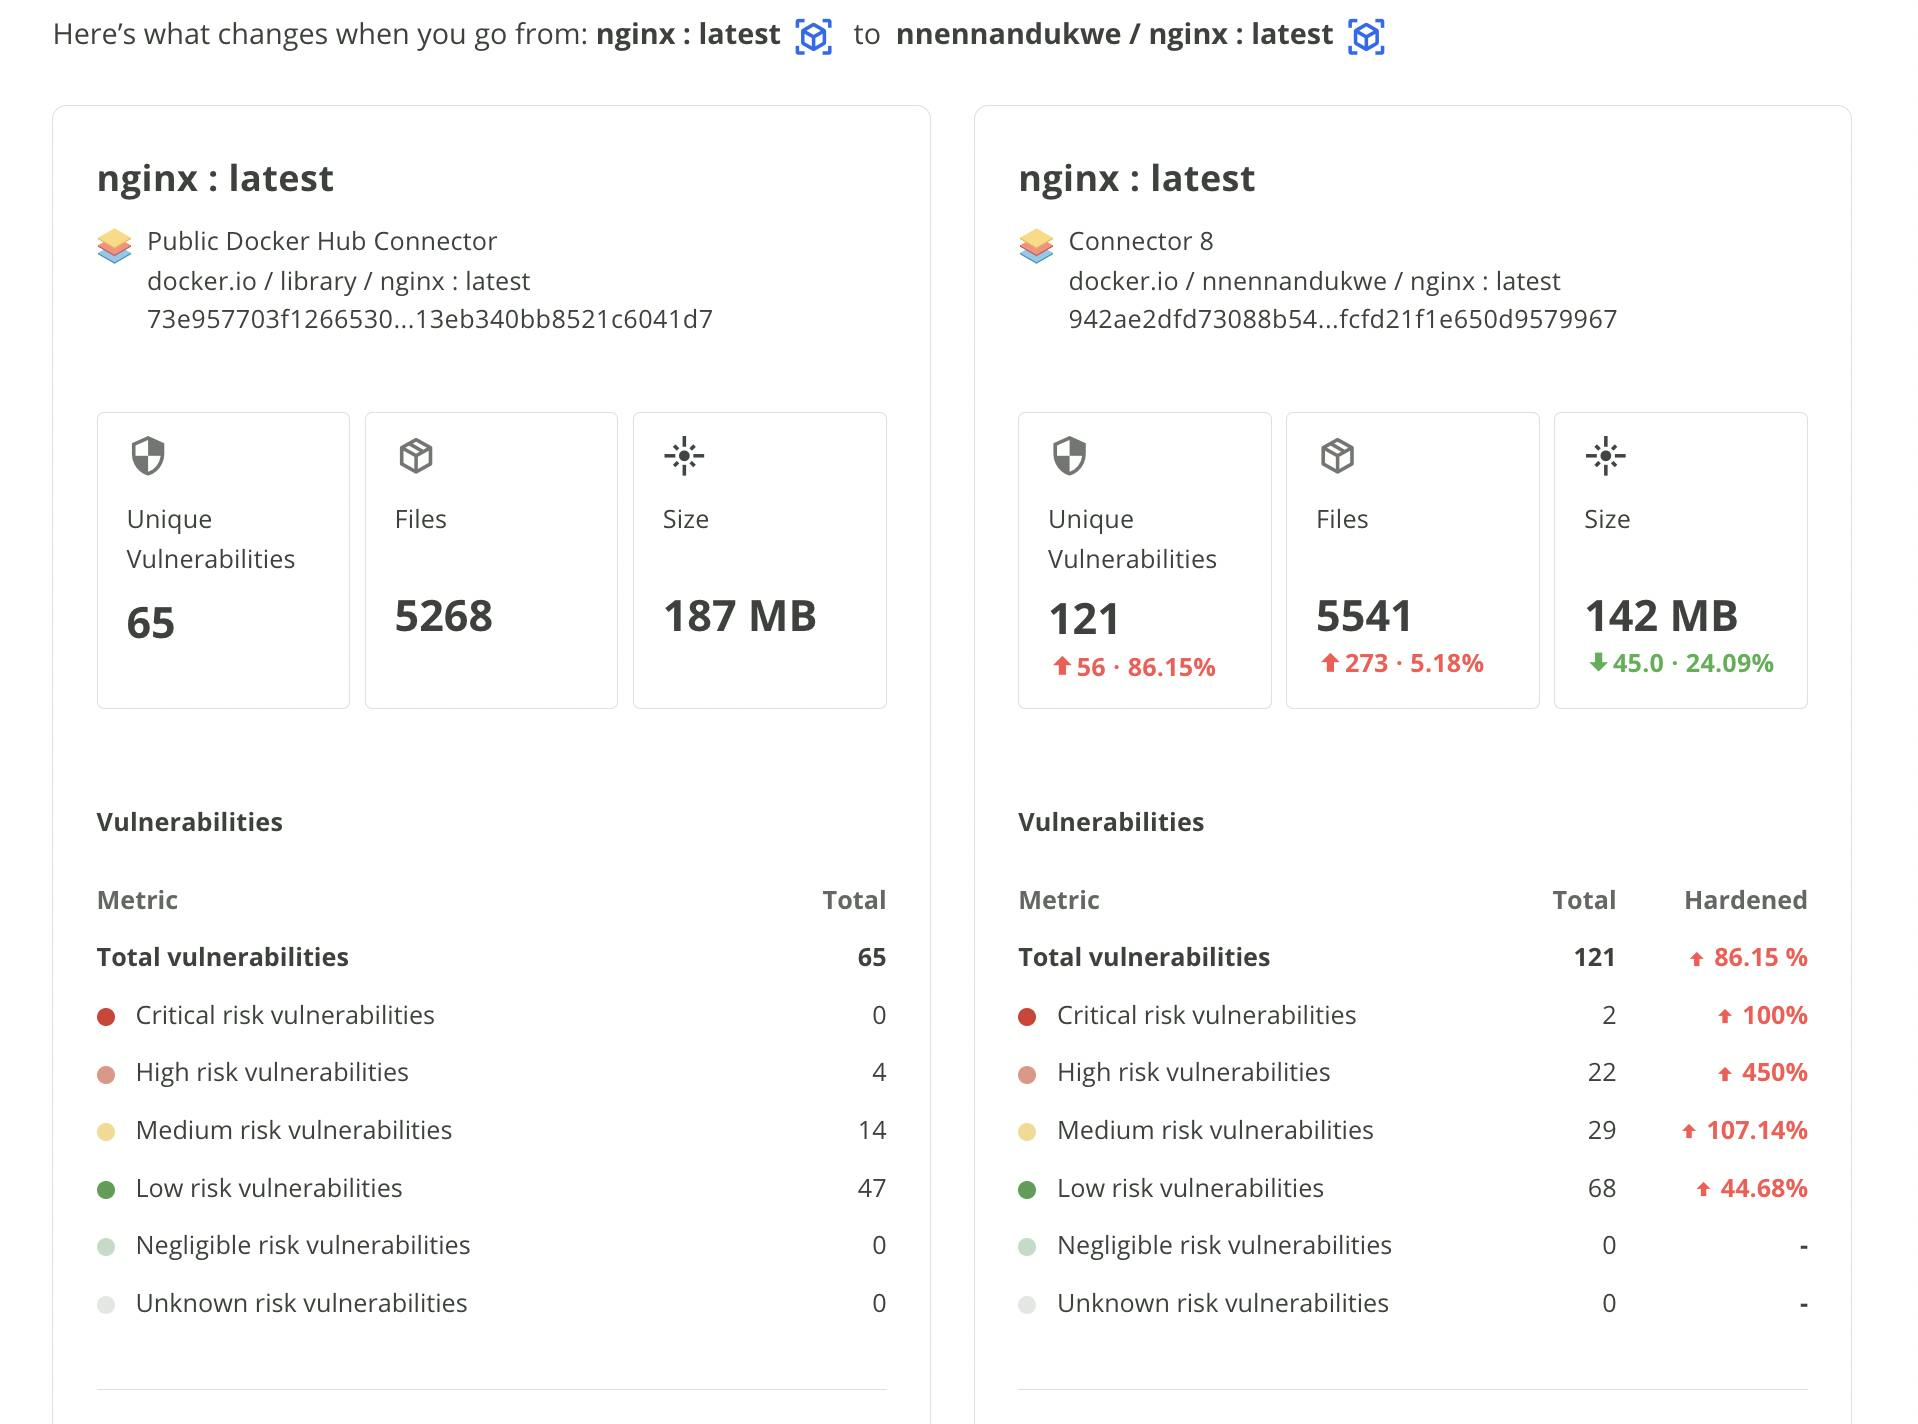Click the shield icon in the right Unique Vulnerabilities card
Viewport: 1918px width, 1424px height.
coord(1069,456)
